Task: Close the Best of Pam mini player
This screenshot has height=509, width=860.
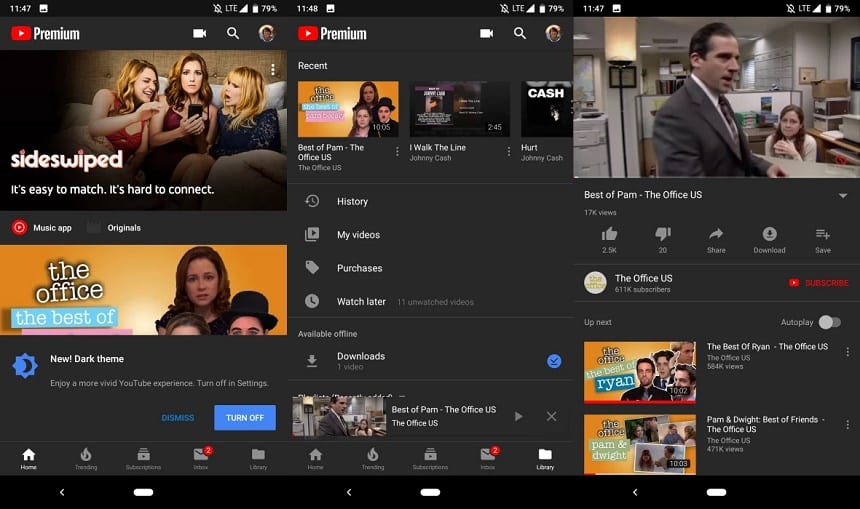Action: click(x=551, y=416)
